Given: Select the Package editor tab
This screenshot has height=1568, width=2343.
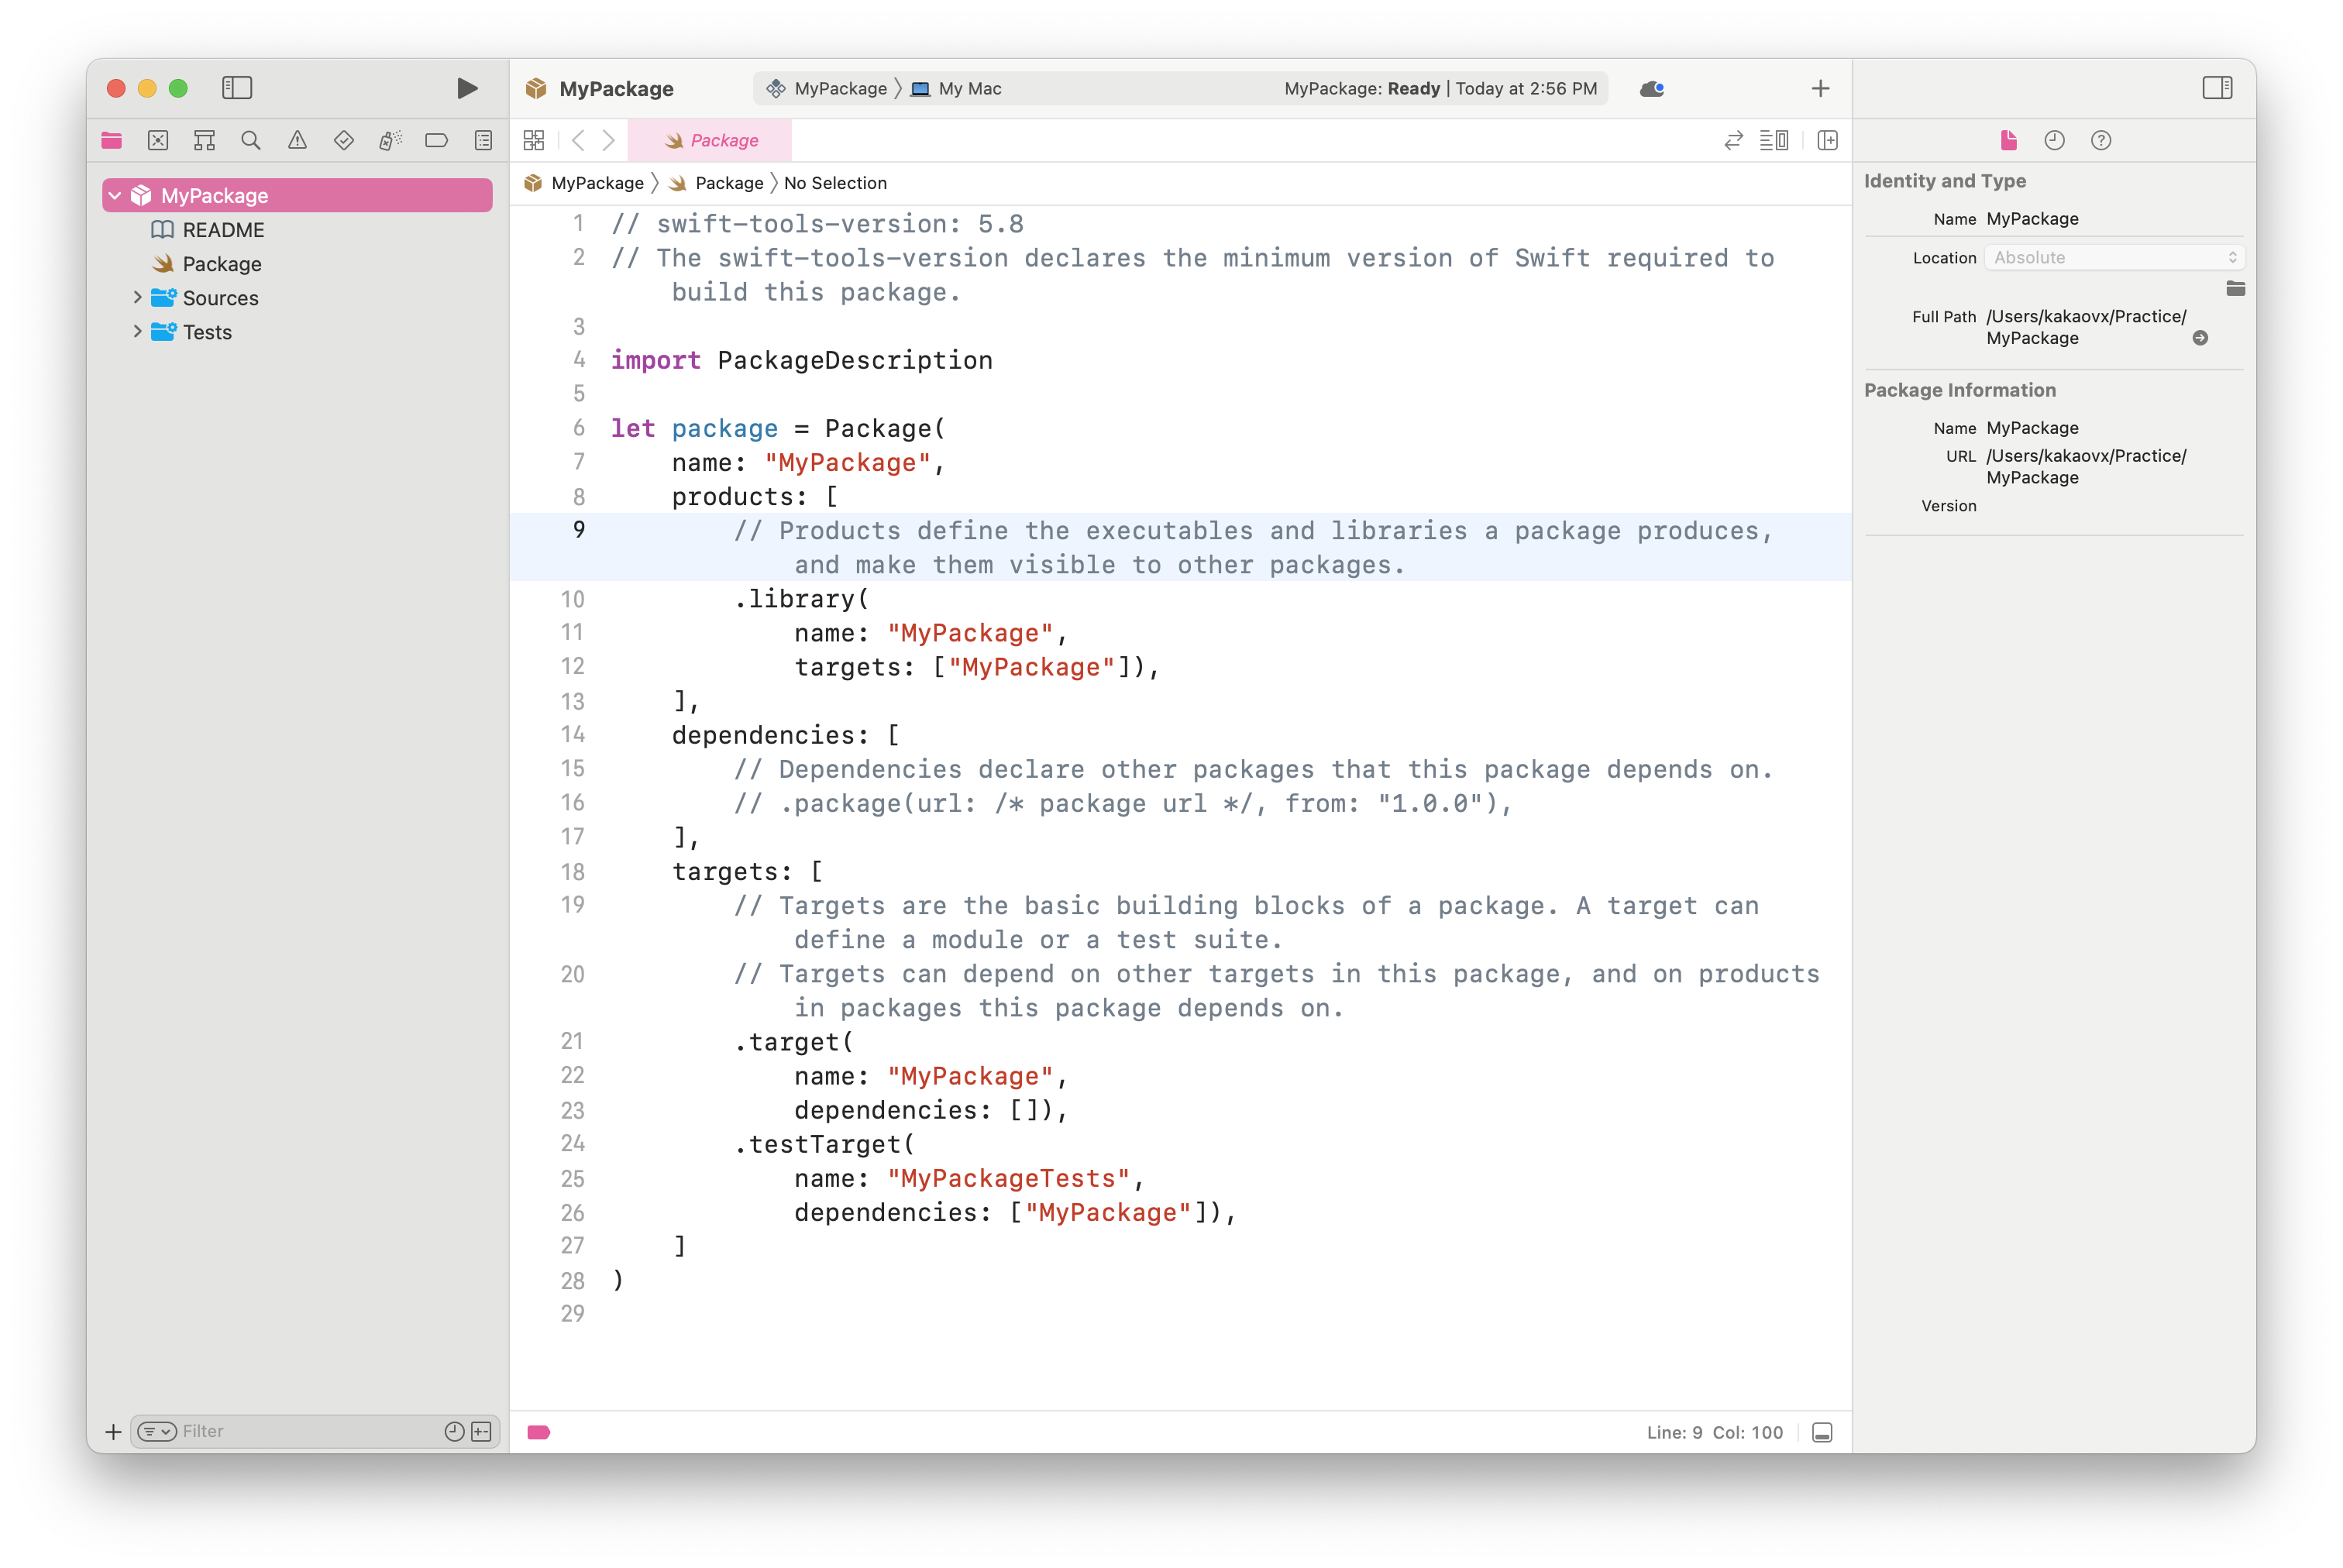Looking at the screenshot, I should (x=711, y=140).
